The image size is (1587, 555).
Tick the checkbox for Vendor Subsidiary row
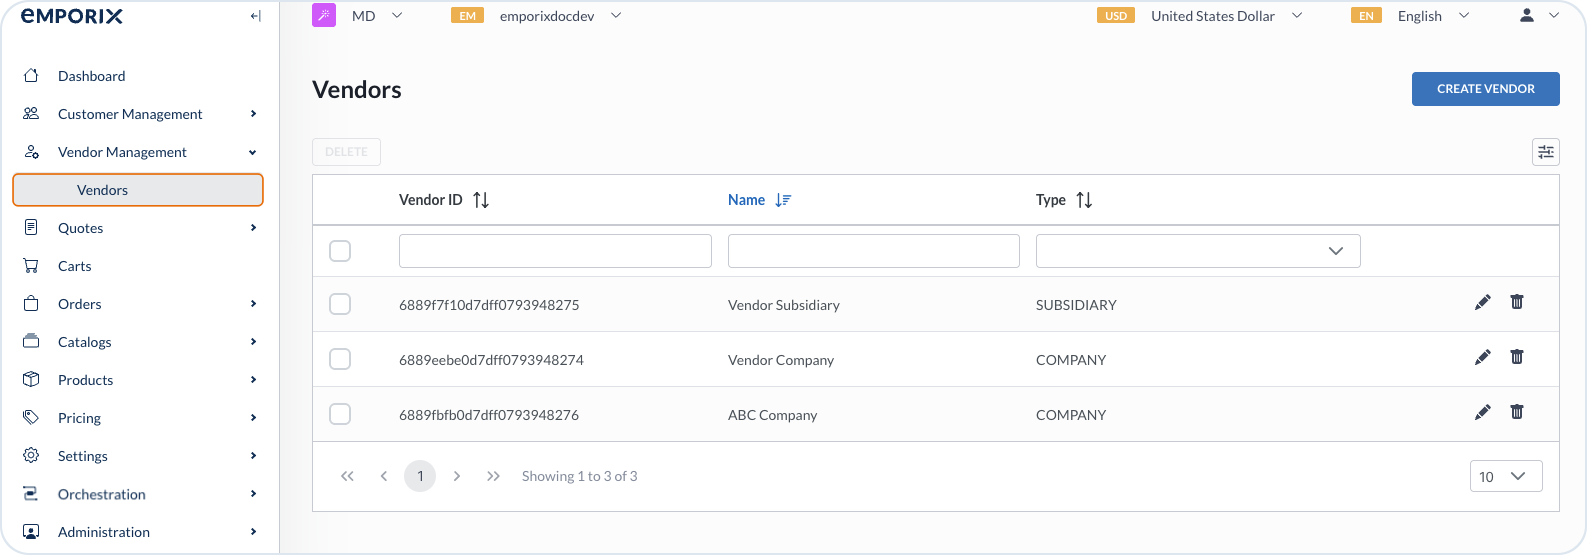[340, 304]
